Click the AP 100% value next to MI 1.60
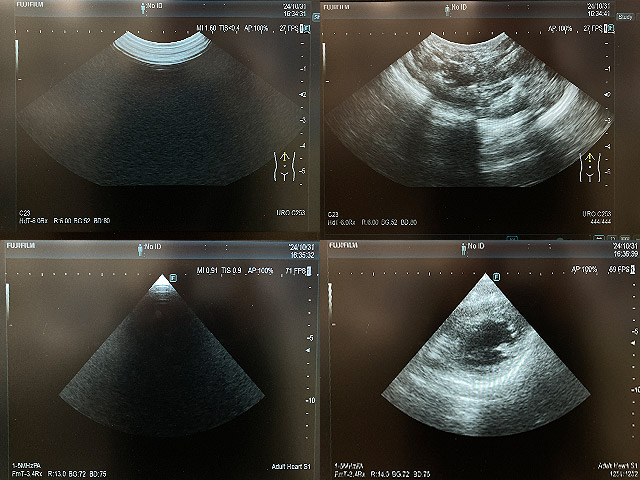Image resolution: width=640 pixels, height=480 pixels. [256, 28]
